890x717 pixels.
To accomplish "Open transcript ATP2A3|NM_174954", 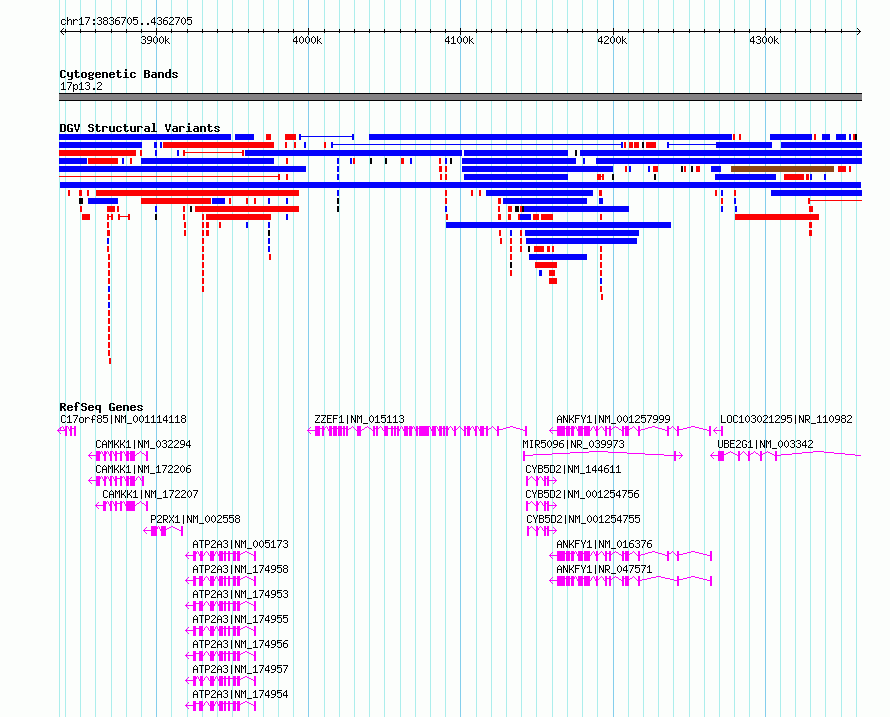I will coord(240,694).
